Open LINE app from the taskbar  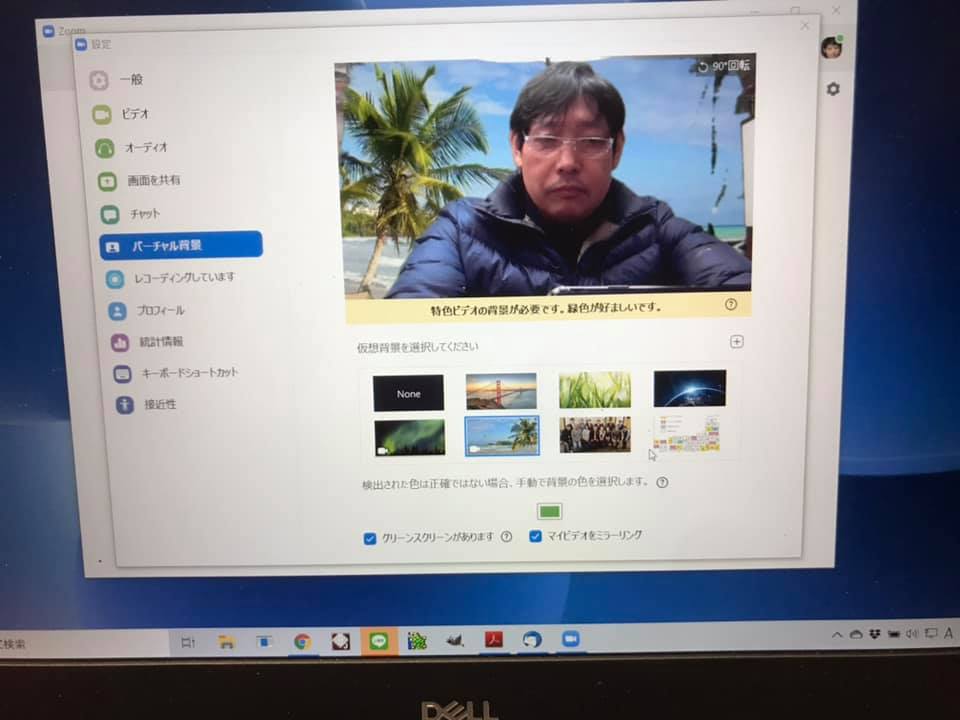pyautogui.click(x=379, y=642)
